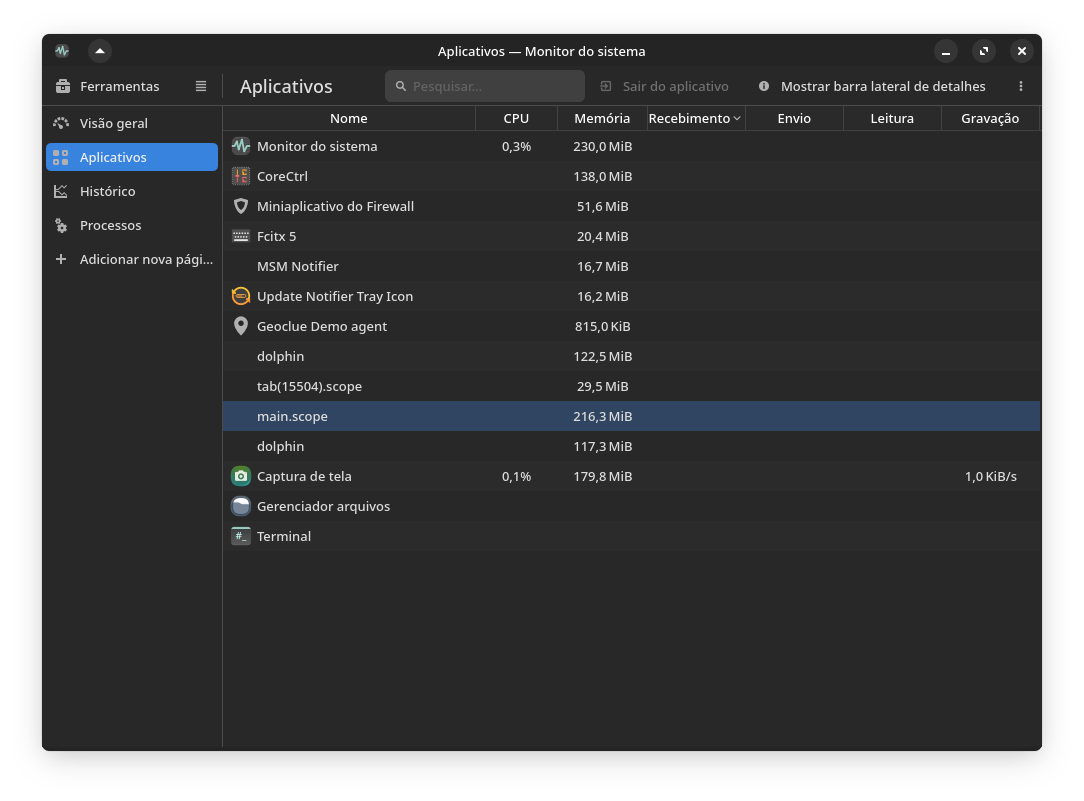Sort the list by CPU column
This screenshot has height=801, width=1084.
pos(516,118)
